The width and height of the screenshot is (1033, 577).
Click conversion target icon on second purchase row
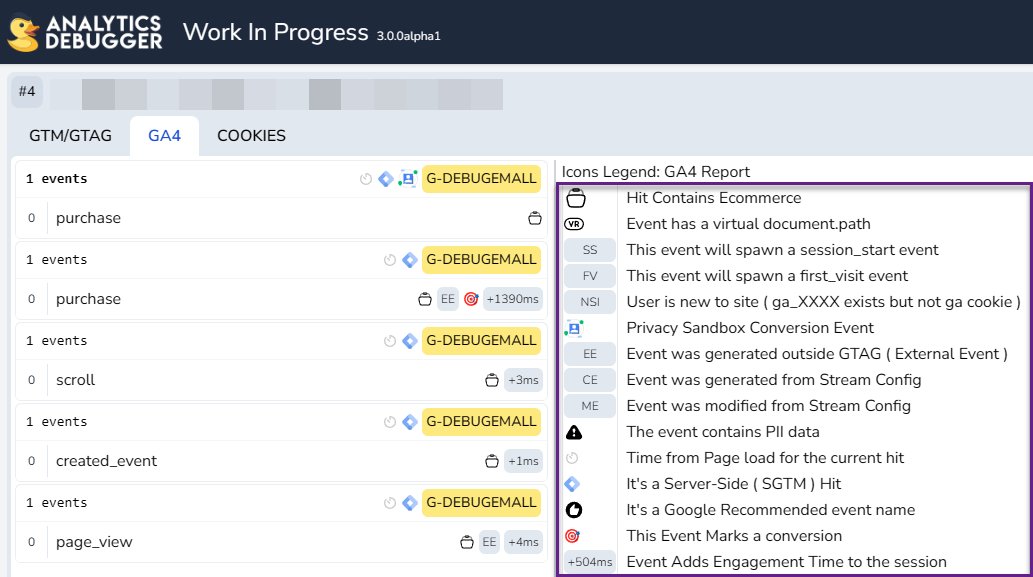[470, 299]
